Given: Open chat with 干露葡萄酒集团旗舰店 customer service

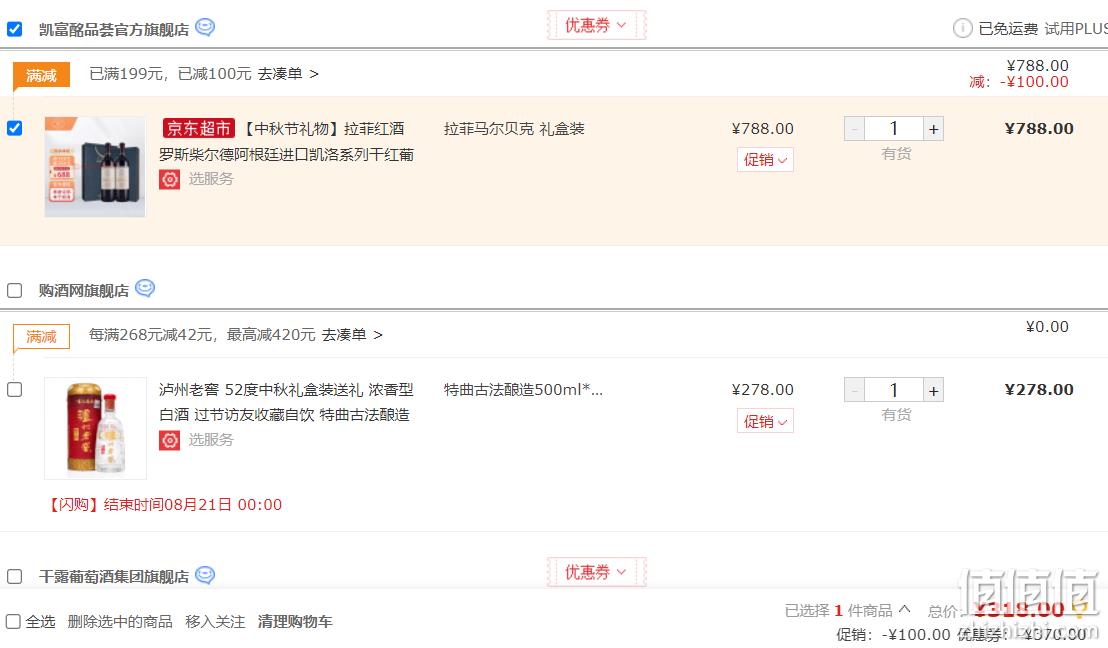Looking at the screenshot, I should click(205, 575).
